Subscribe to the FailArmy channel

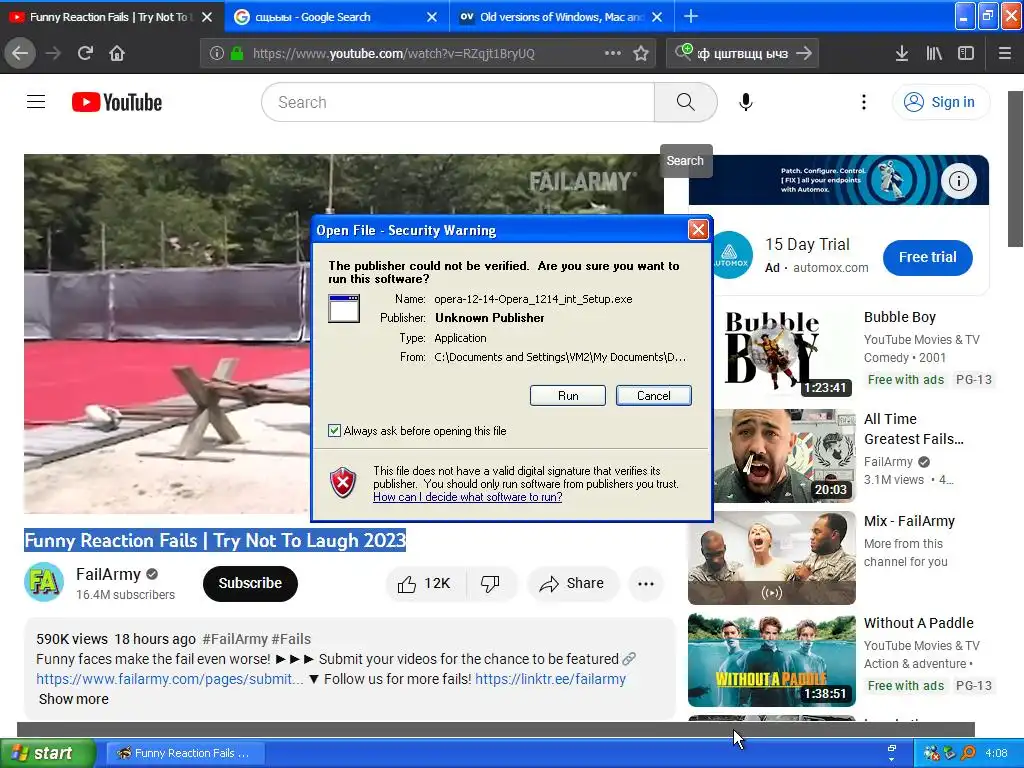(250, 583)
